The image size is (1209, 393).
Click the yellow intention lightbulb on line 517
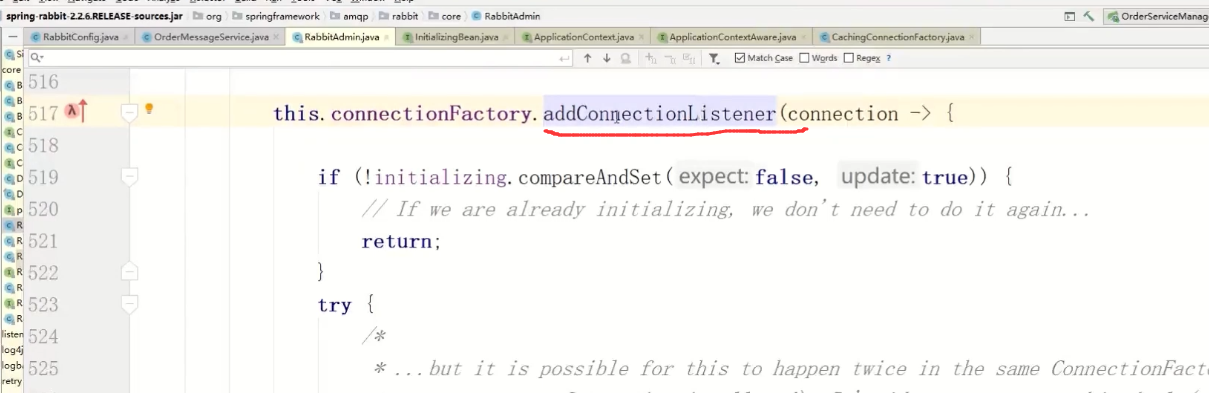click(149, 108)
